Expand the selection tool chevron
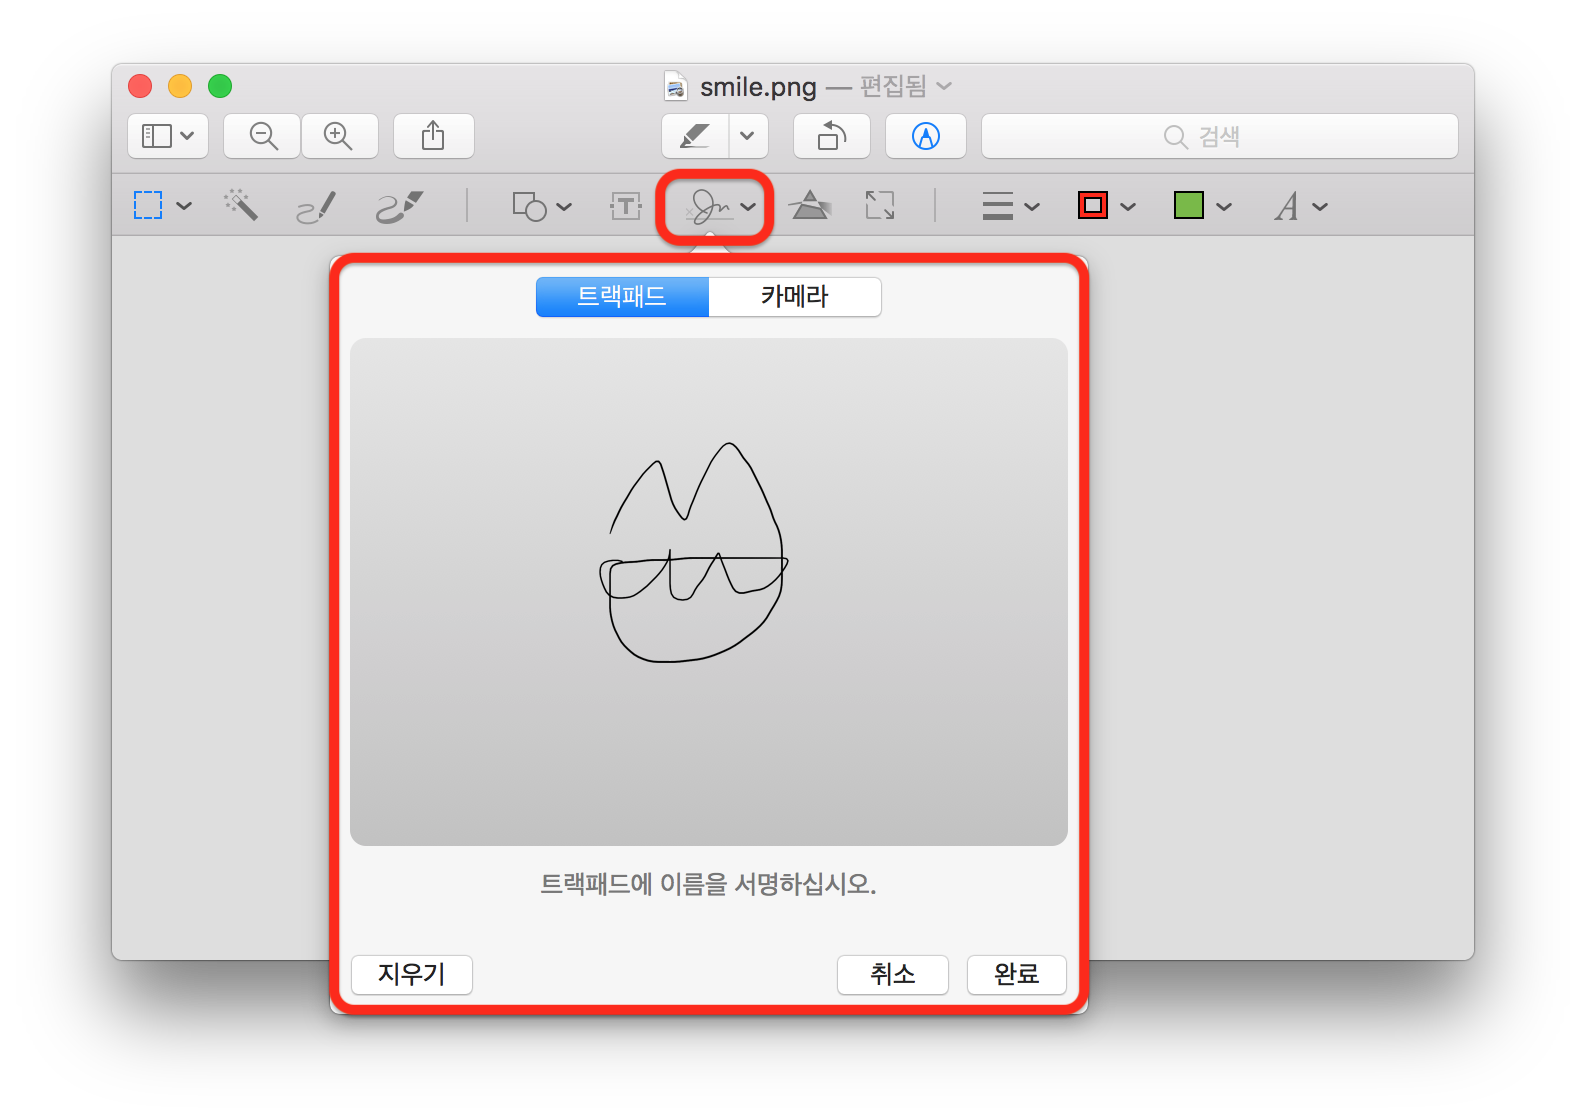Screen dimensions: 1586x1120 [184, 206]
